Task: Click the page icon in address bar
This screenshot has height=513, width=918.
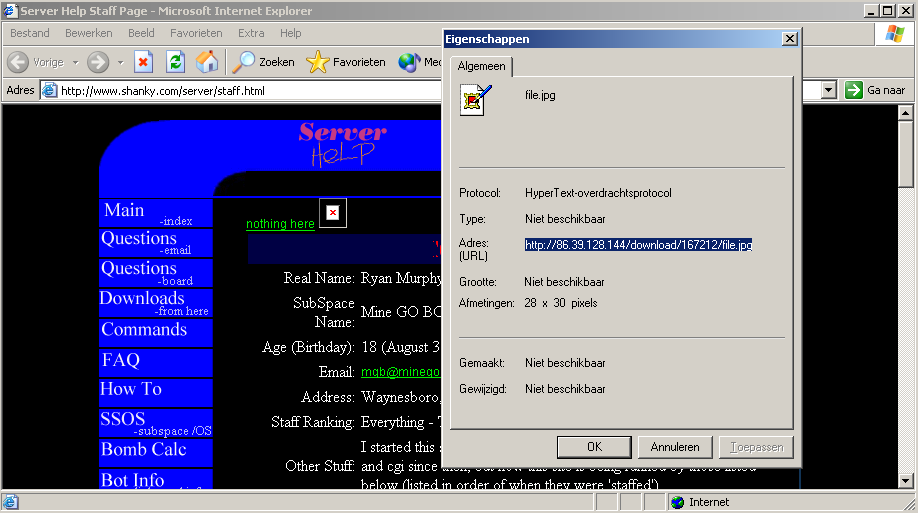Action: (50, 90)
